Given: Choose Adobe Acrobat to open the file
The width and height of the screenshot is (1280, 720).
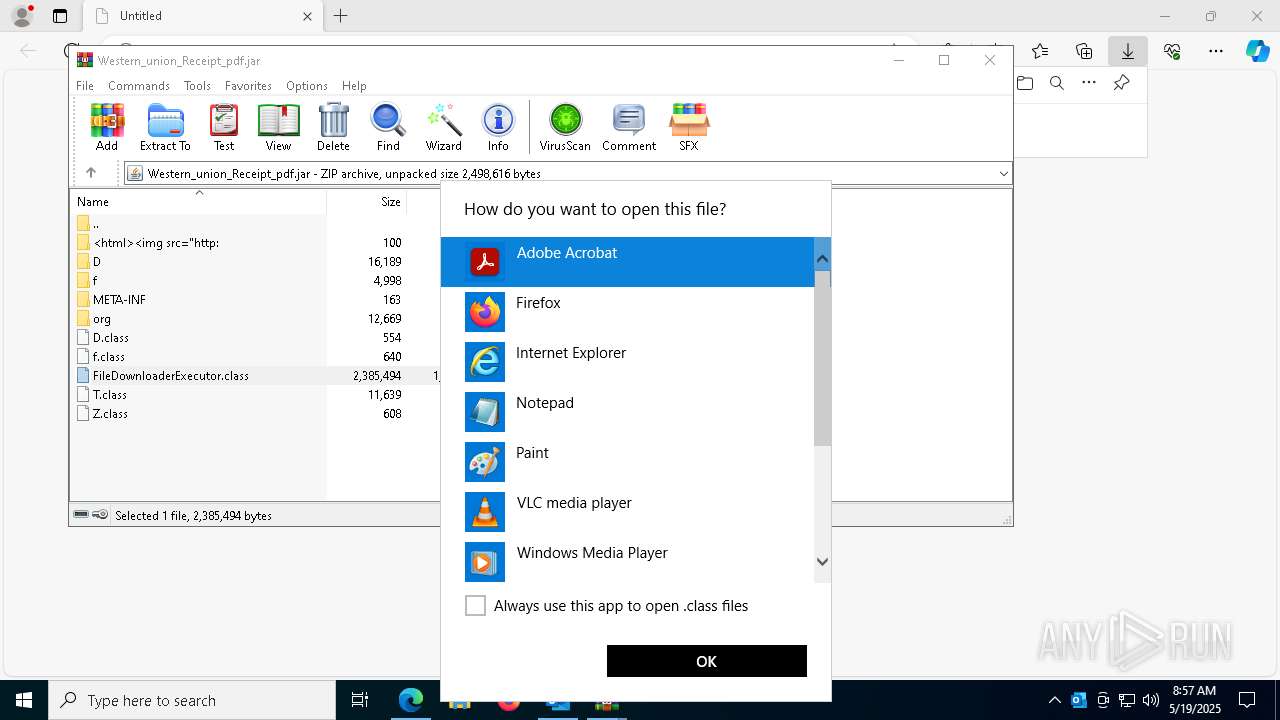Looking at the screenshot, I should pos(628,262).
